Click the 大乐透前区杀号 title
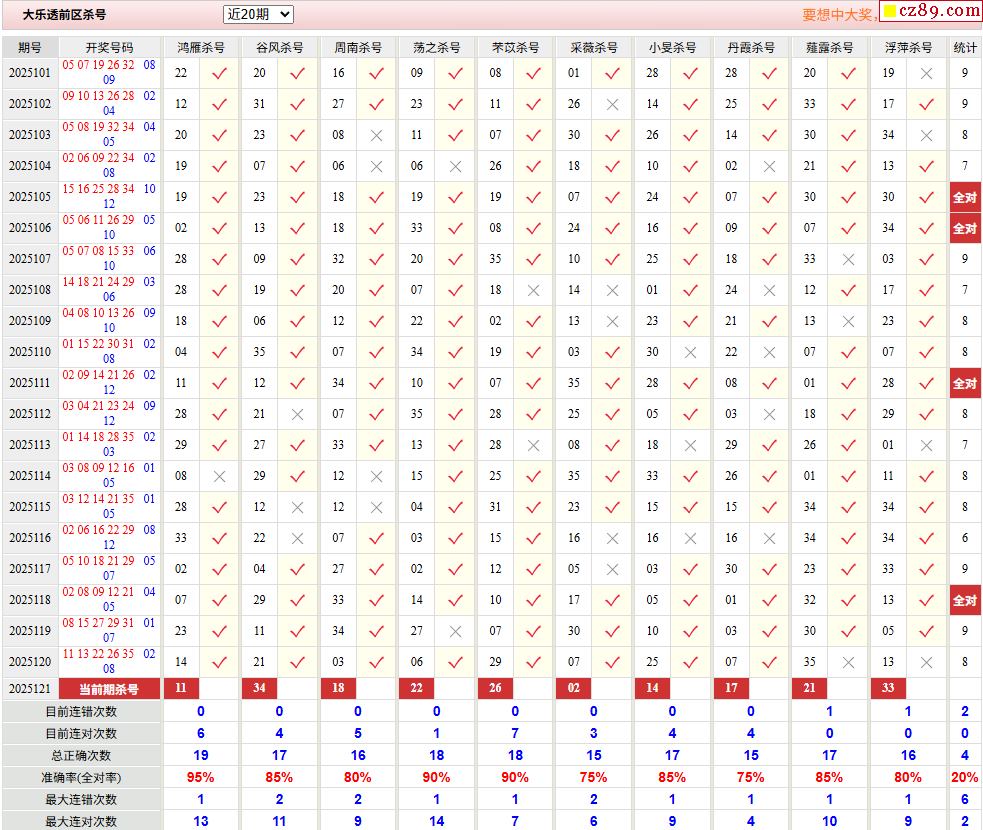983x830 pixels. click(x=64, y=15)
